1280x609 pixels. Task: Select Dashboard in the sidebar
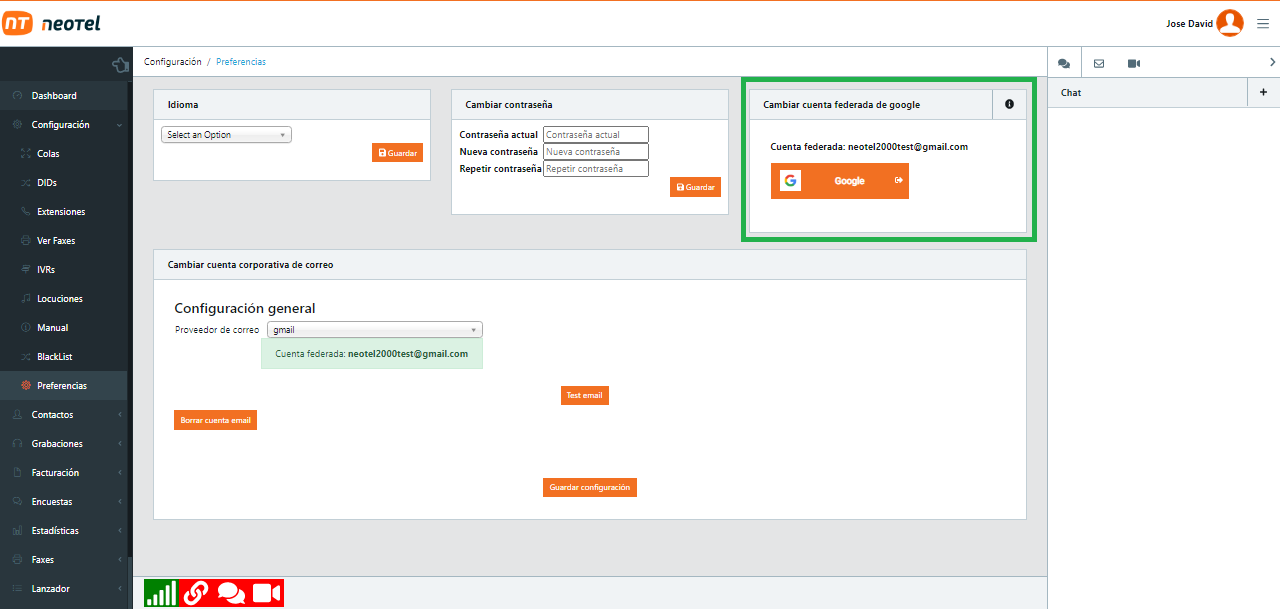pyautogui.click(x=54, y=96)
